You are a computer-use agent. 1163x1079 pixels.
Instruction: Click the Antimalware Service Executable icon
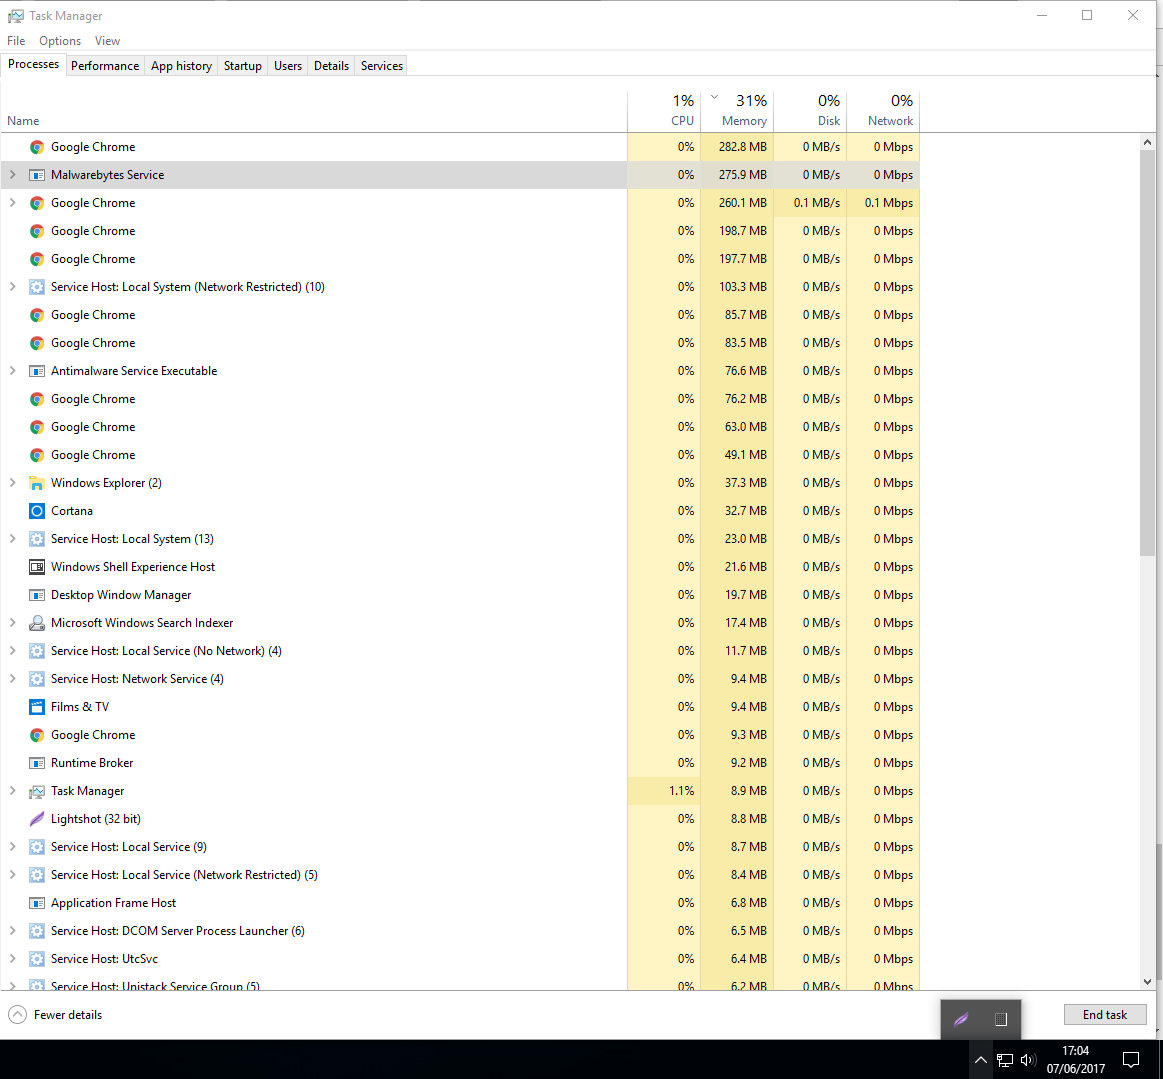(36, 371)
